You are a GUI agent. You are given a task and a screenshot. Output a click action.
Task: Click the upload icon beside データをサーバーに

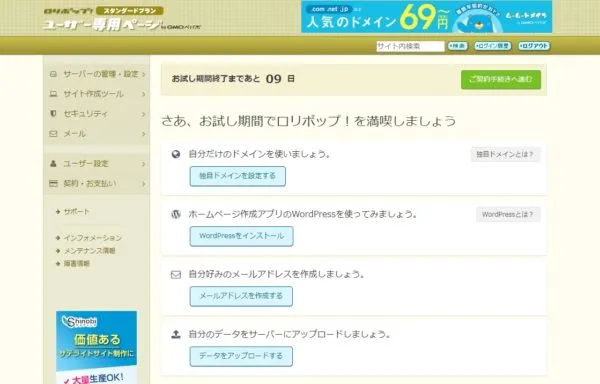point(176,334)
